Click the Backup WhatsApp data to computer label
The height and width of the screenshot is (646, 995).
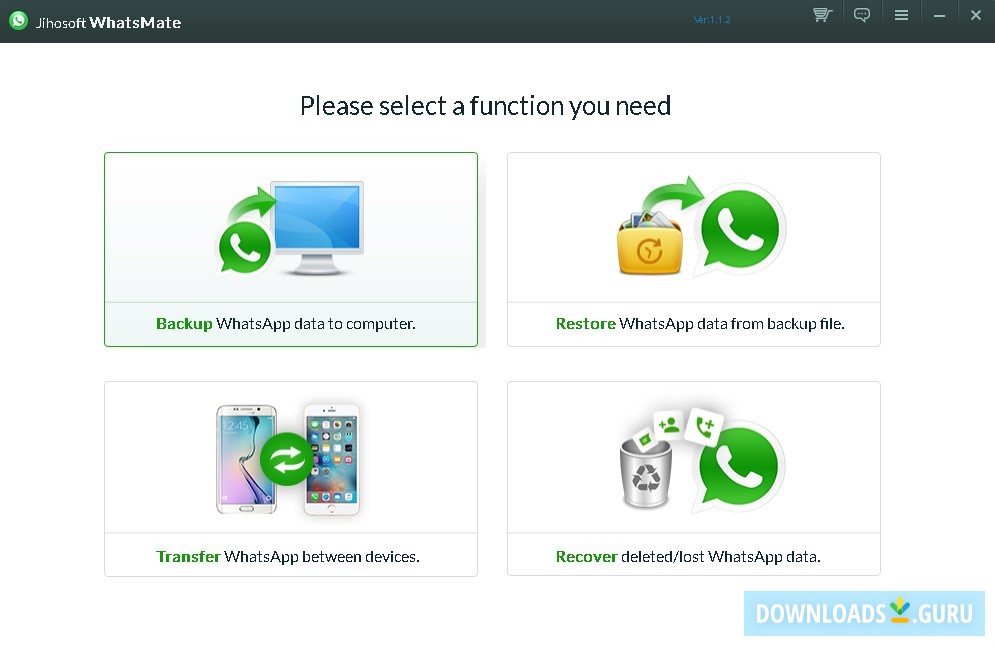point(286,324)
